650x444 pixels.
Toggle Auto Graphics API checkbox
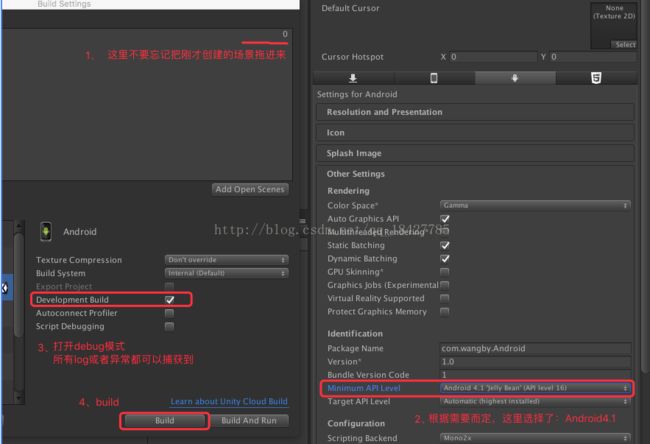point(445,219)
